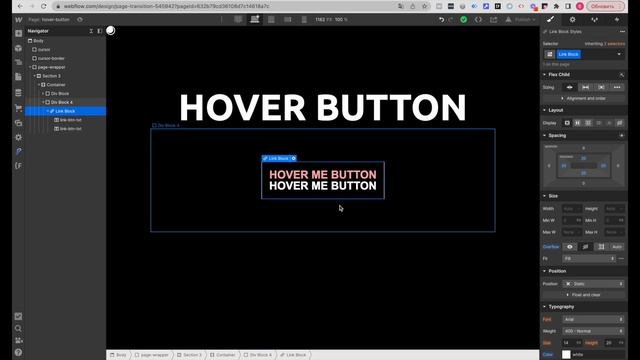This screenshot has height=360, width=640.
Task: Set overflow to Auto
Action: (617, 247)
